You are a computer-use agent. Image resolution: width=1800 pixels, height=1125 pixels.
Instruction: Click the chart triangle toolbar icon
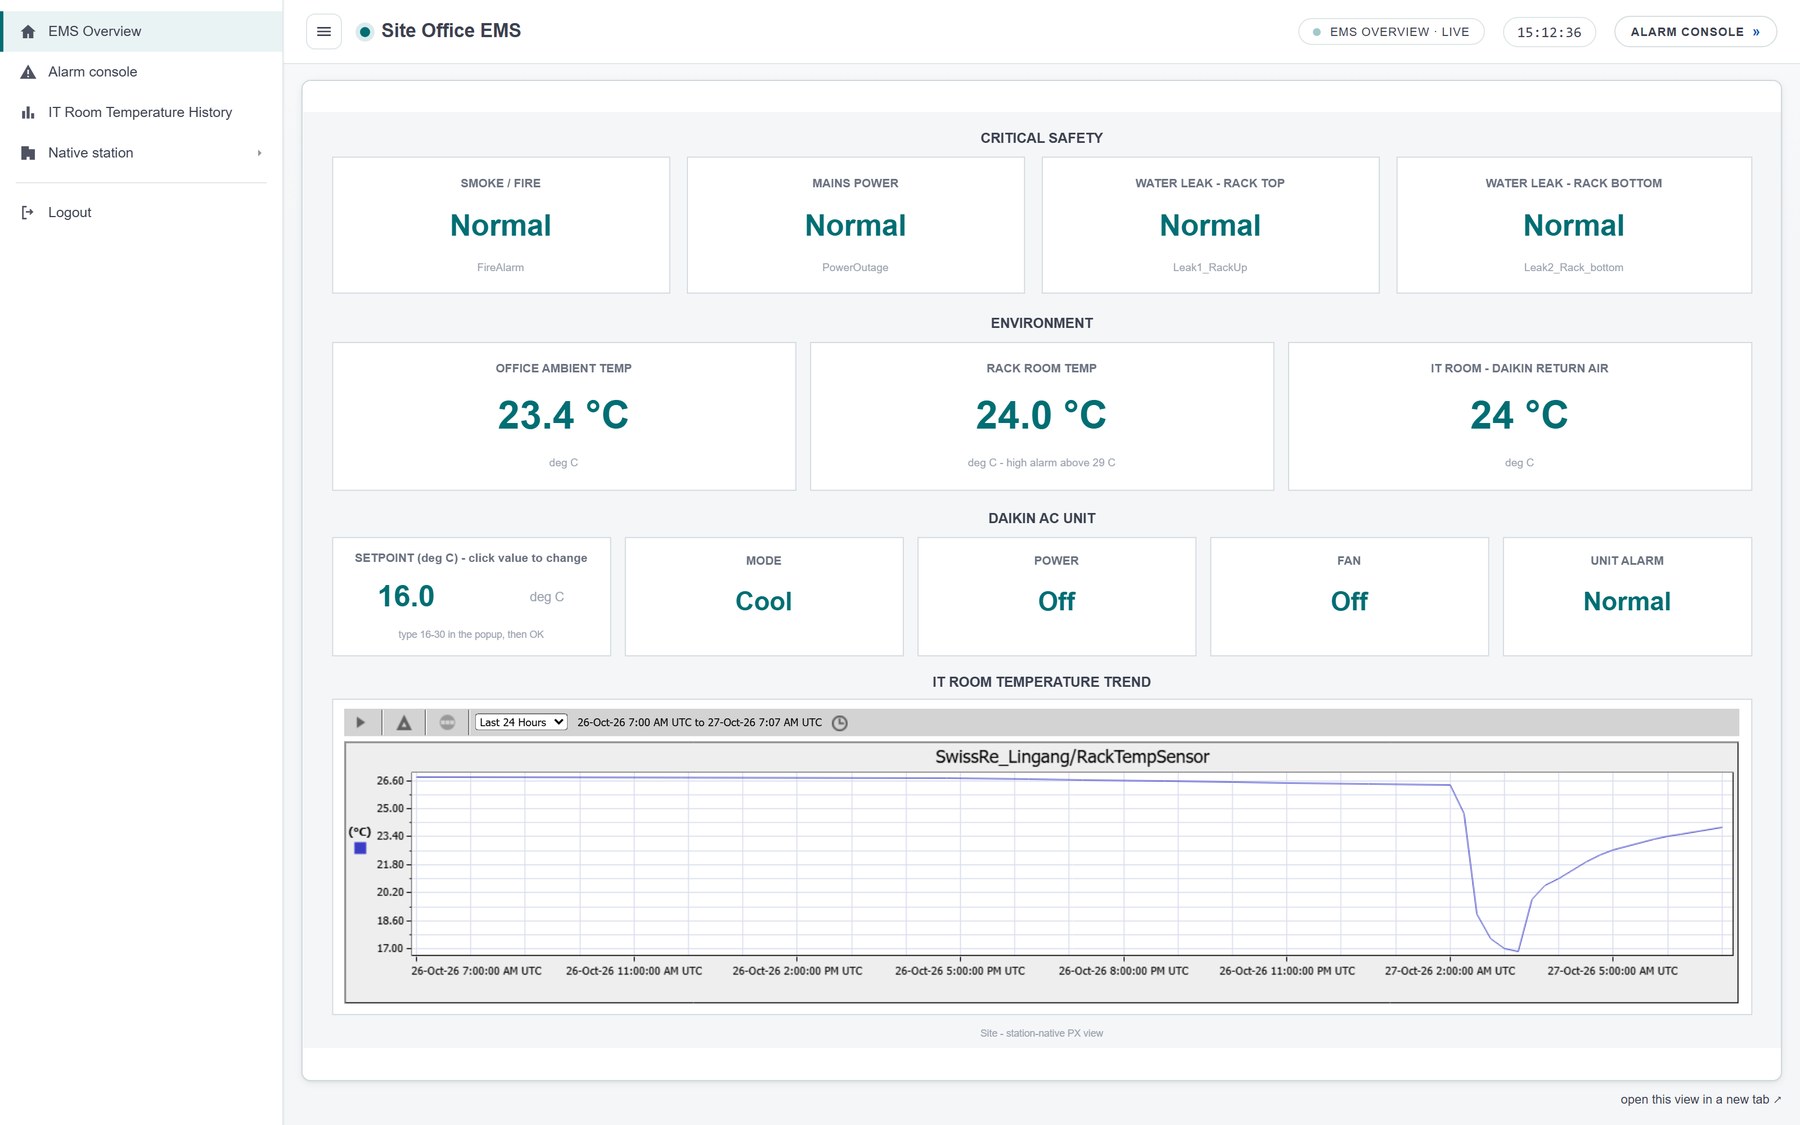coord(404,722)
